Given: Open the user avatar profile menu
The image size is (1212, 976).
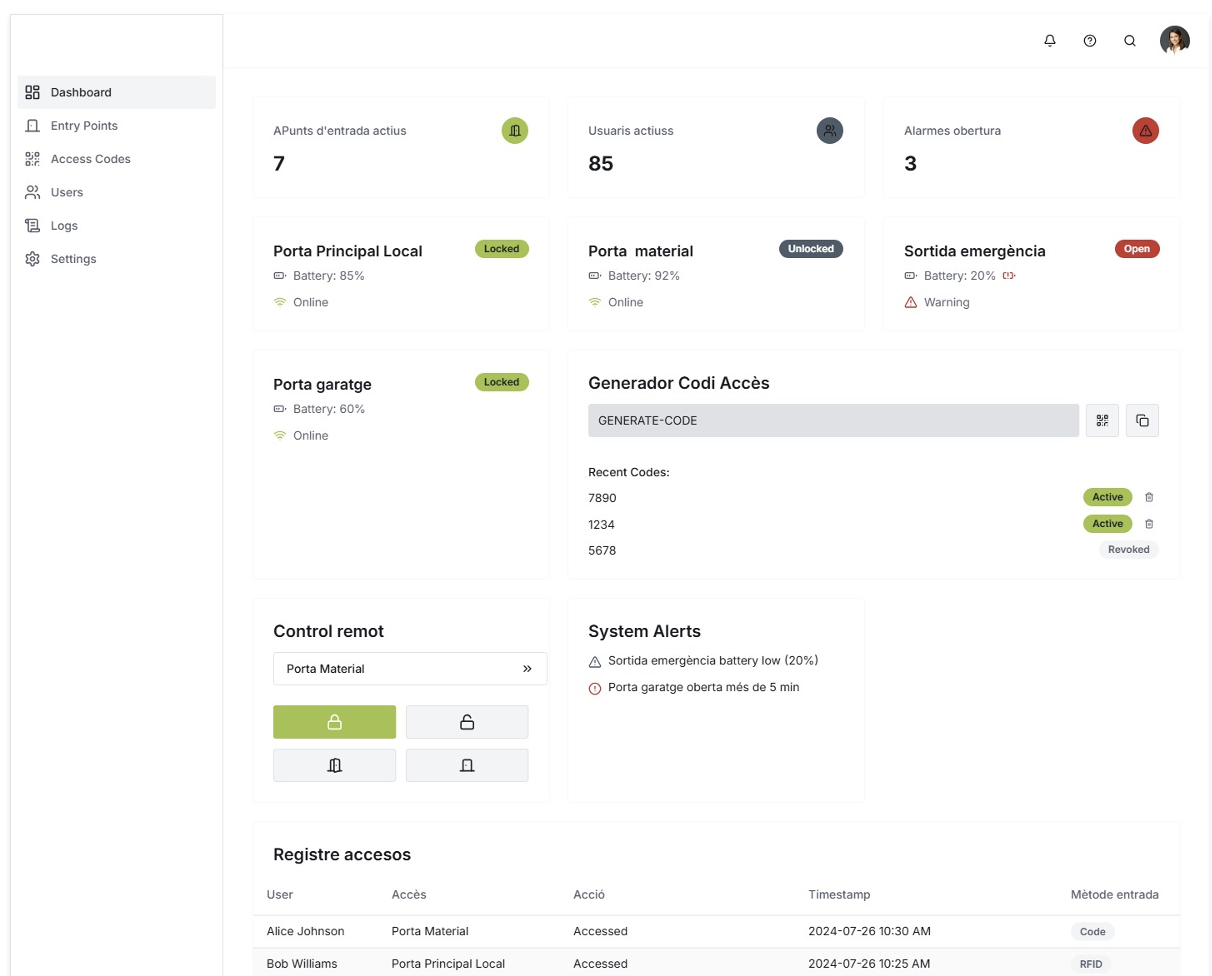Looking at the screenshot, I should pos(1174,41).
